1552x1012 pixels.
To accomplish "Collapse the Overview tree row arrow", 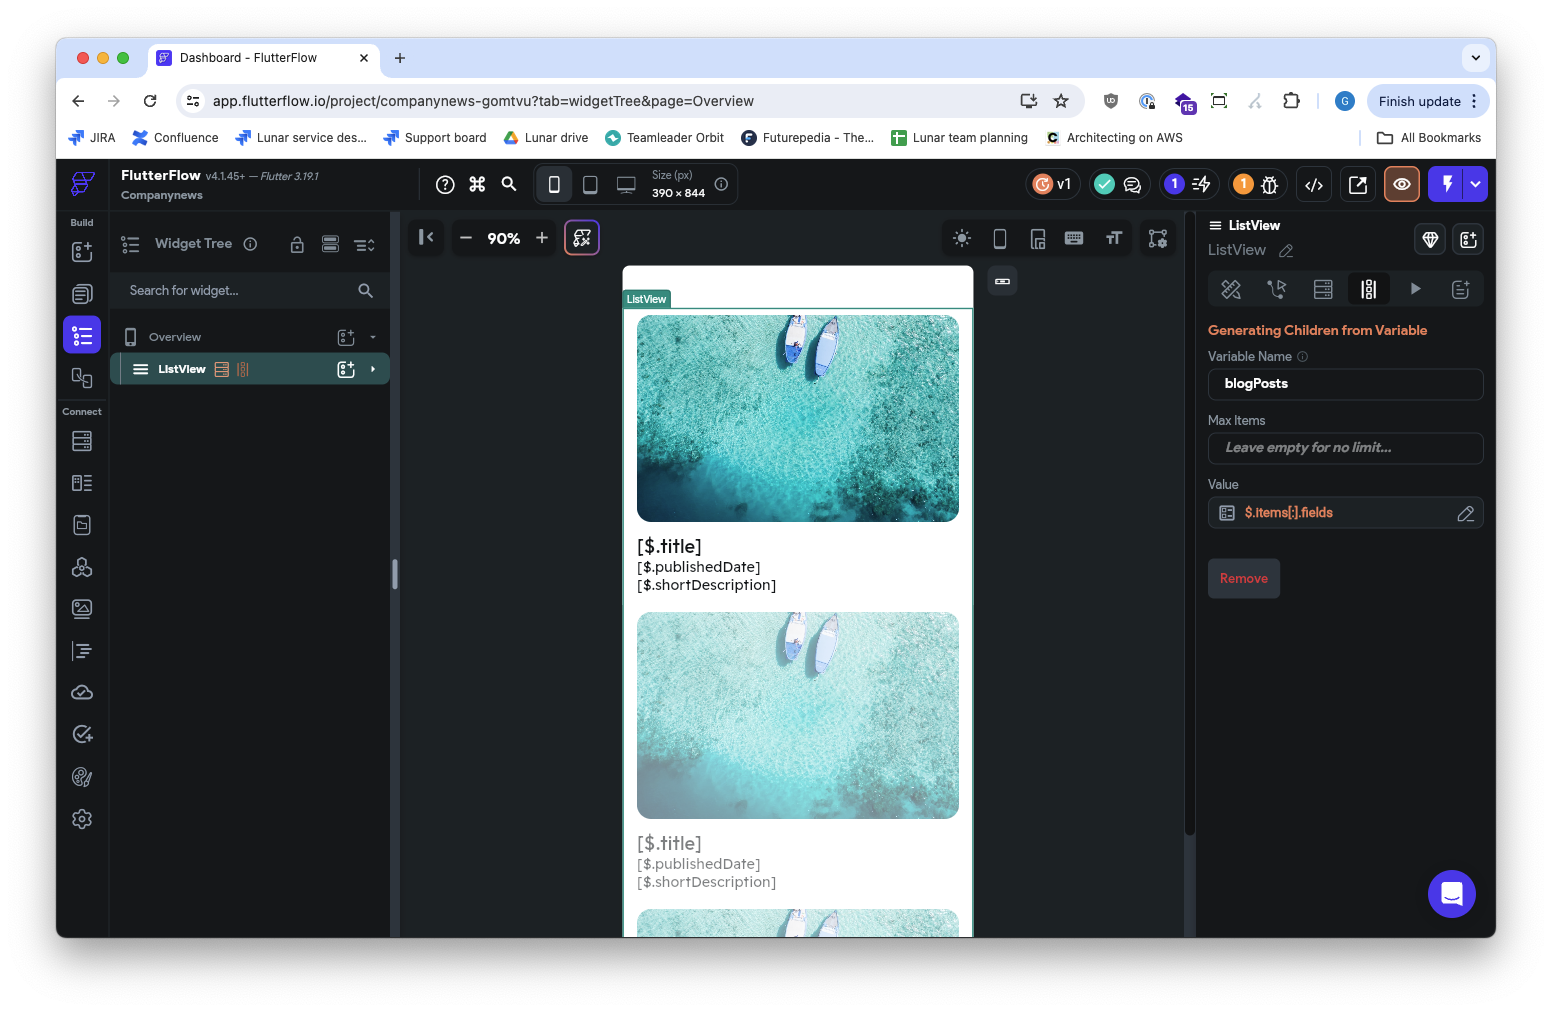I will tap(373, 338).
